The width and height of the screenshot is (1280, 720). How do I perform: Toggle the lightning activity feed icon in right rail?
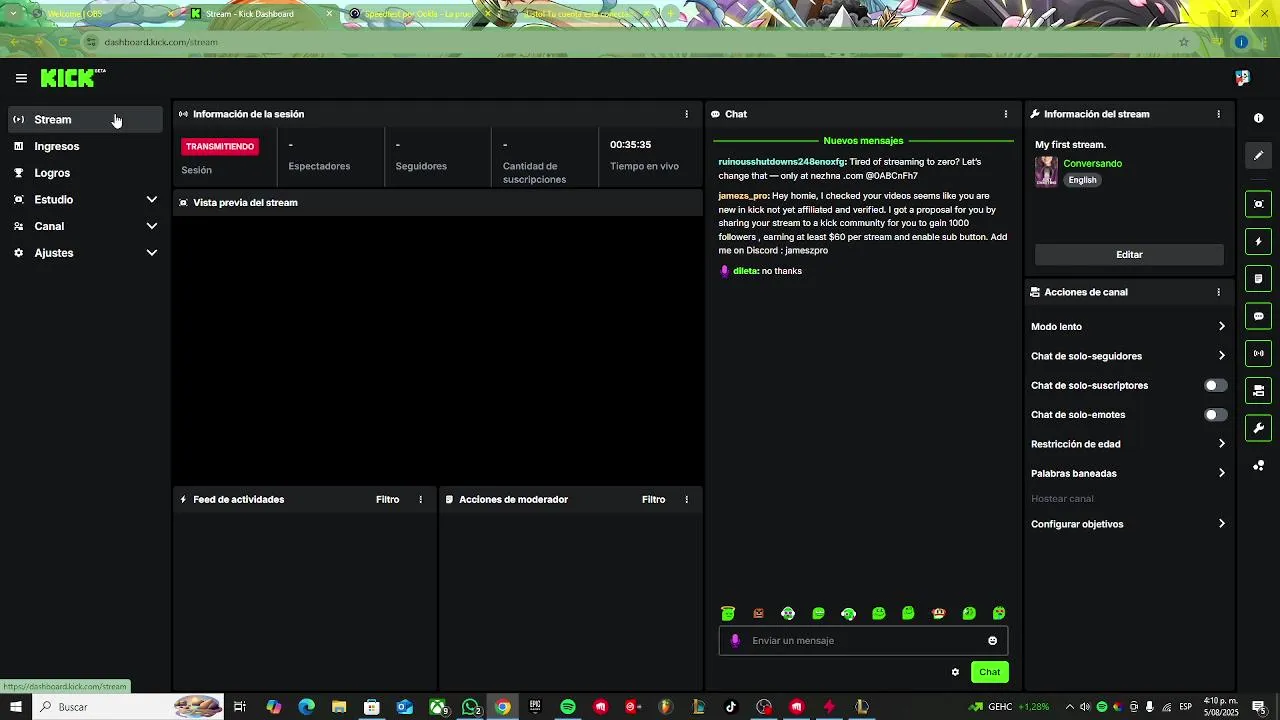click(x=1258, y=241)
